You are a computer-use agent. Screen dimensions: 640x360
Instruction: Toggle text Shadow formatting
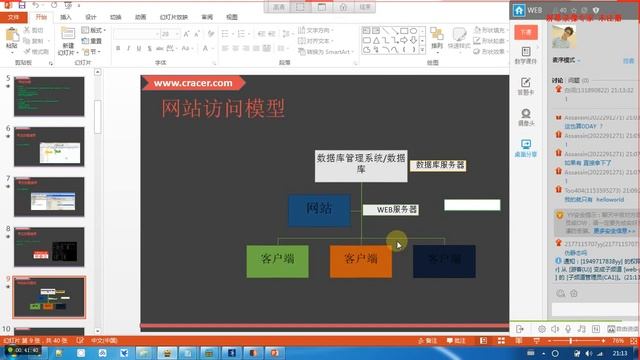pos(149,49)
